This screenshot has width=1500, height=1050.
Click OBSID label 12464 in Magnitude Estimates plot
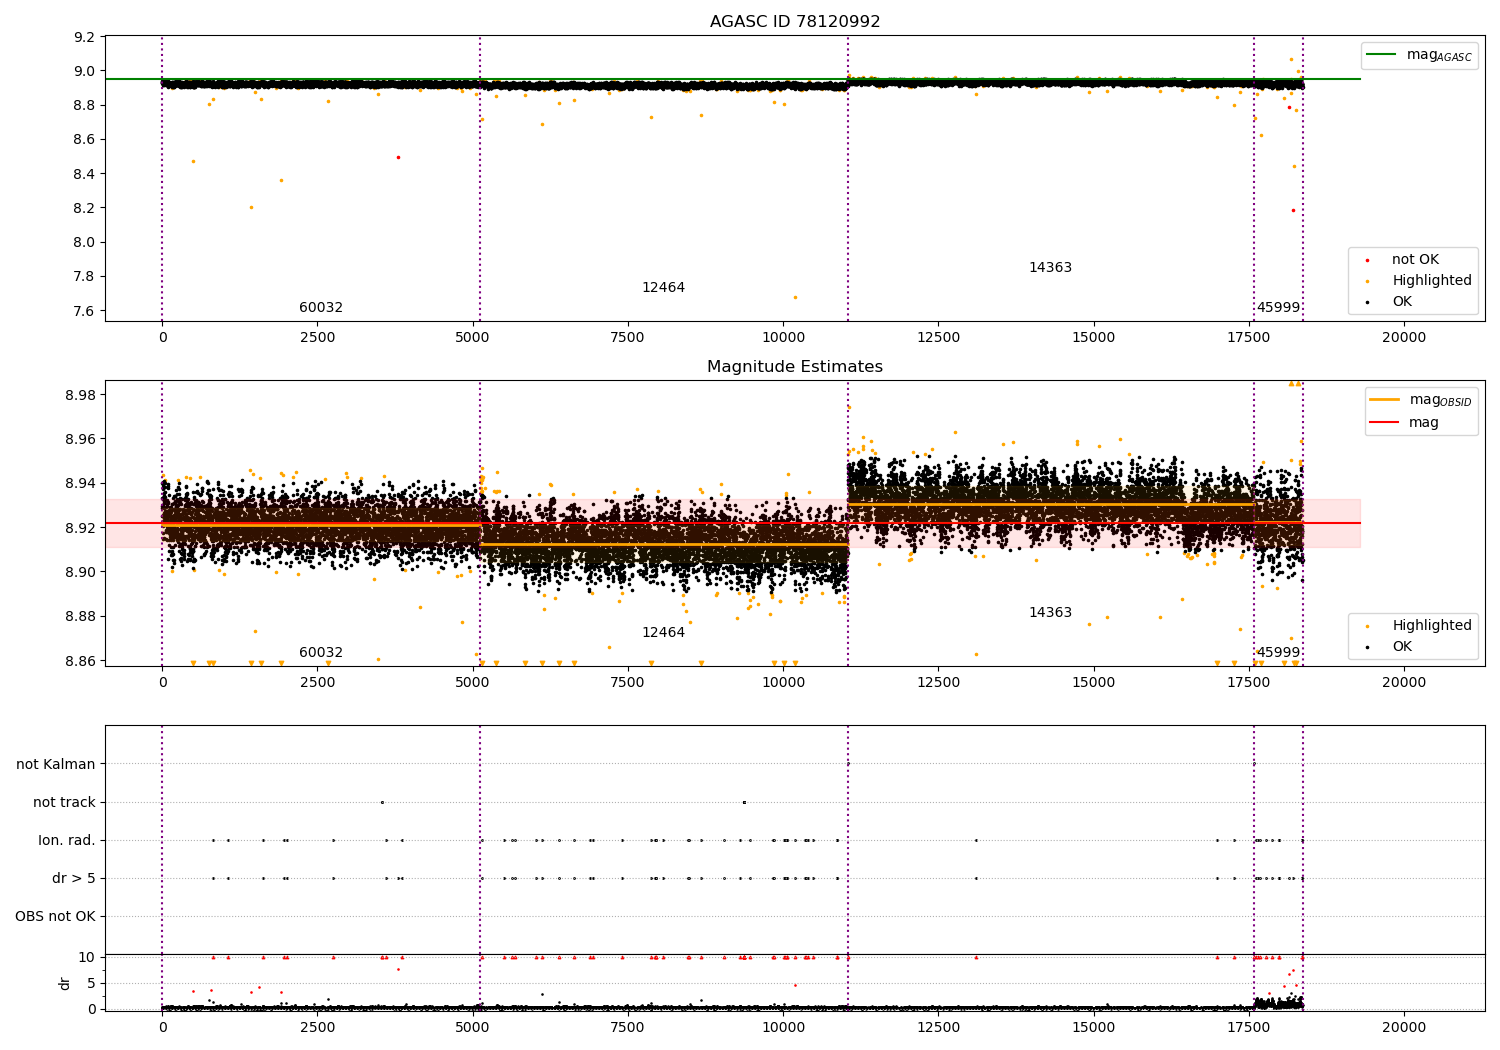[x=663, y=633]
